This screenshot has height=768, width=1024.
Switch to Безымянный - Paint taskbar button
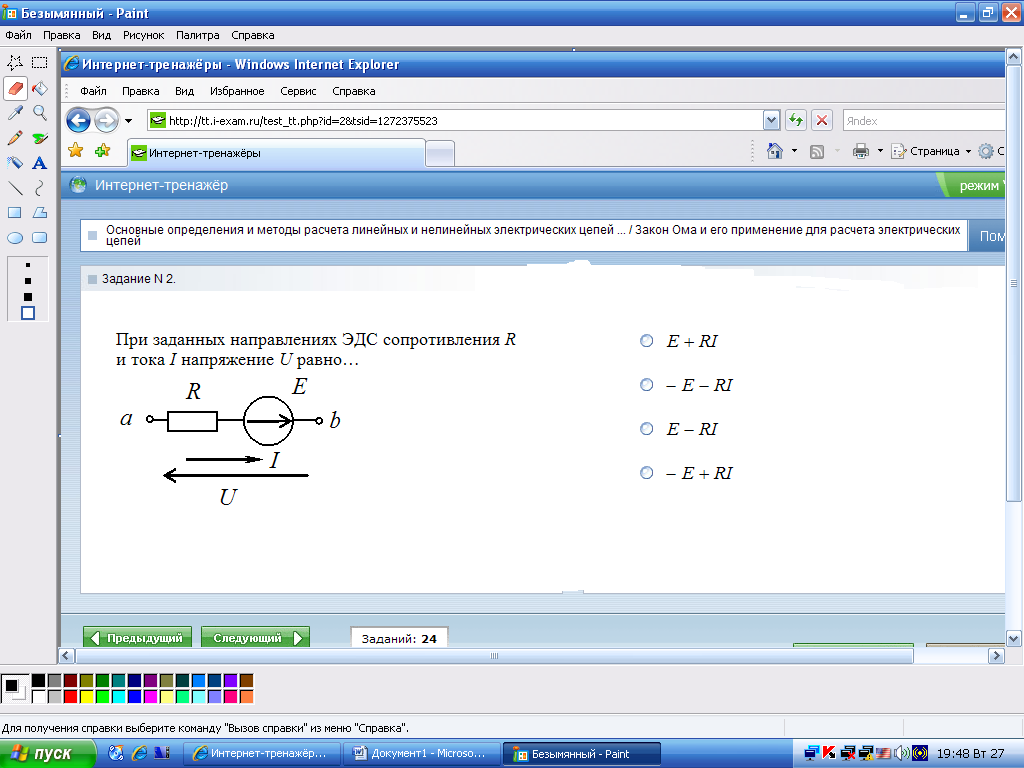pos(582,754)
